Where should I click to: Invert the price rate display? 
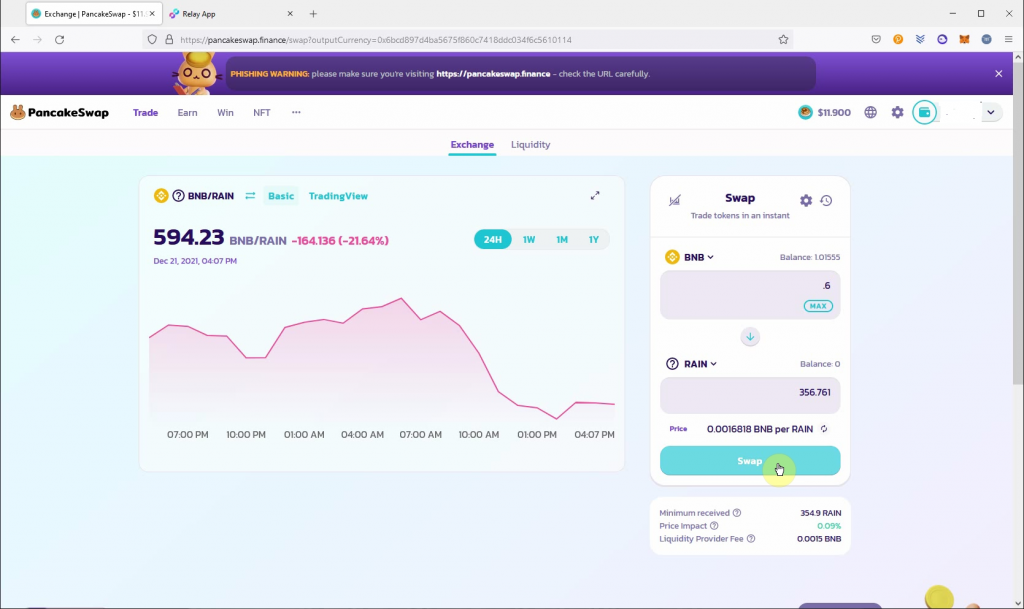click(824, 429)
